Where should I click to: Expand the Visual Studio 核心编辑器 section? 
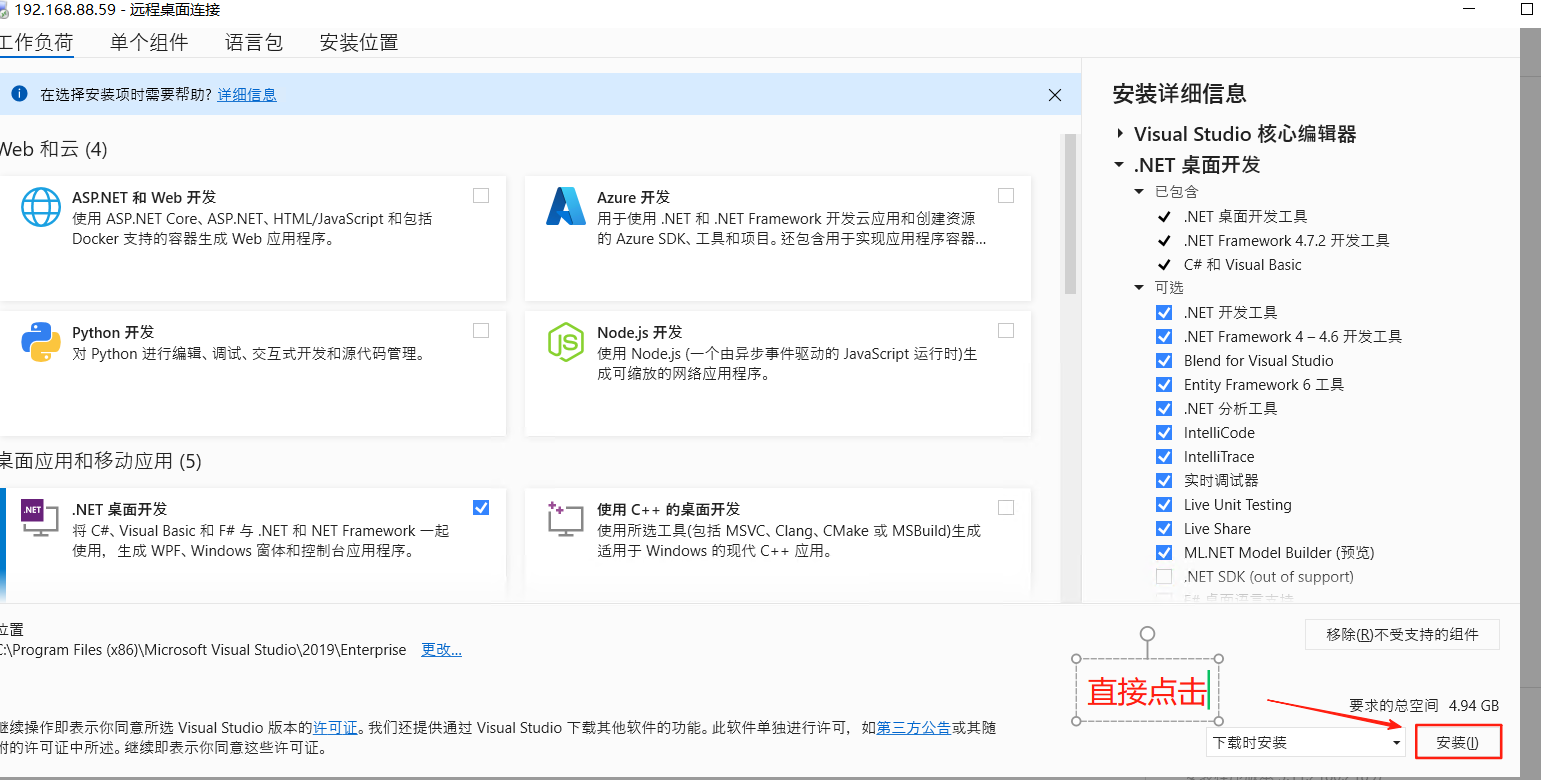click(x=1120, y=134)
